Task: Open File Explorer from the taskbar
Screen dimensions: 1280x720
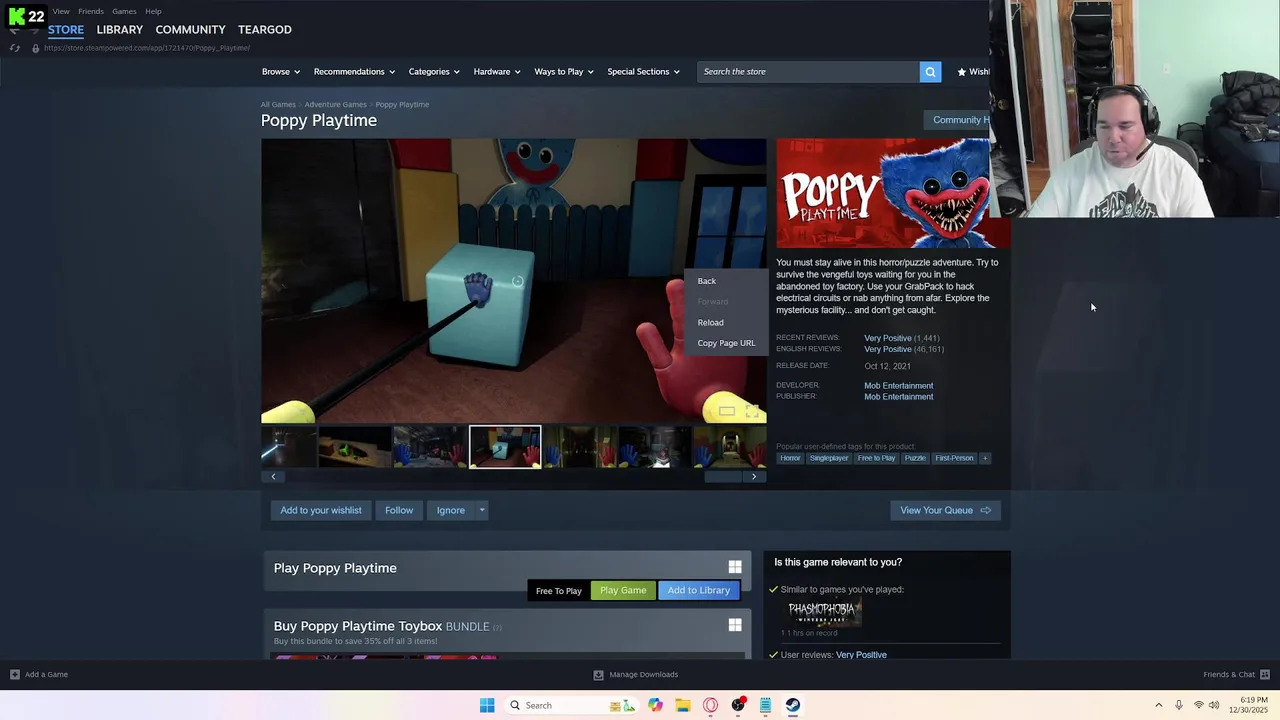Action: [683, 705]
